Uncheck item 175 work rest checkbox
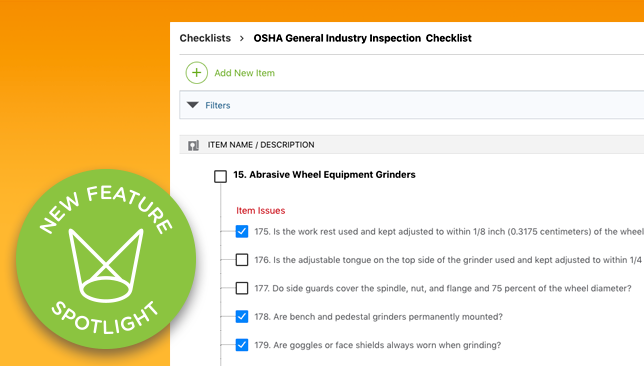Screen dimensions: 644x366 242,231
